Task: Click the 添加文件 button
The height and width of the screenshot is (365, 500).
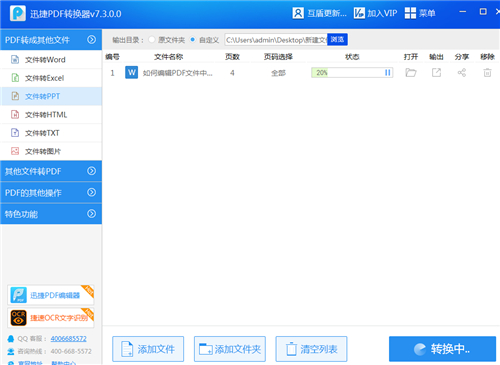Action: click(x=148, y=349)
